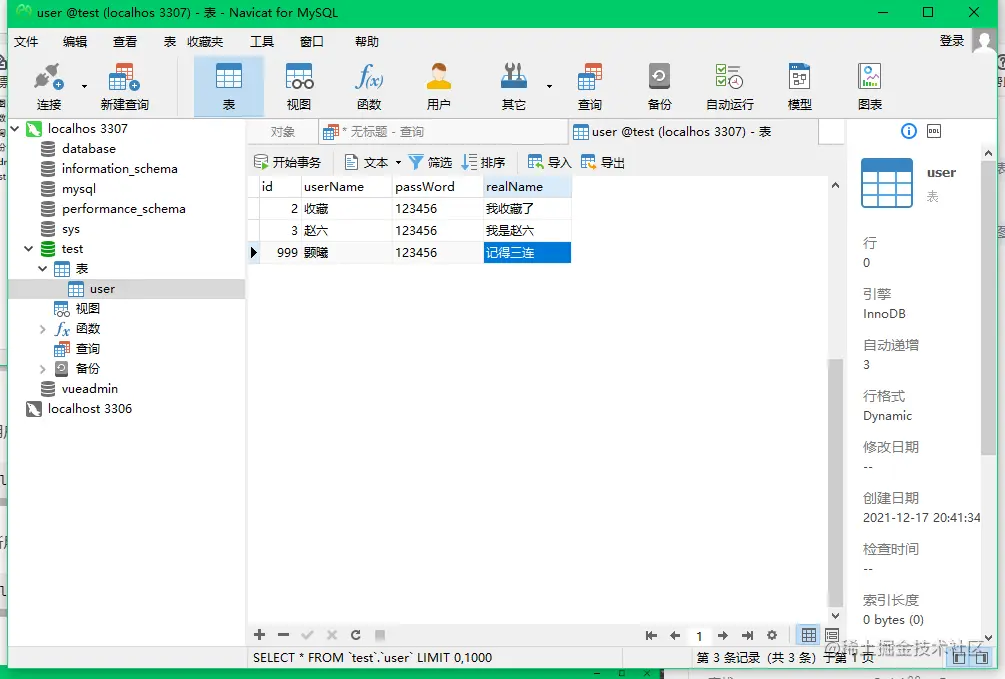Open the 视图 views toolbar button

[299, 87]
